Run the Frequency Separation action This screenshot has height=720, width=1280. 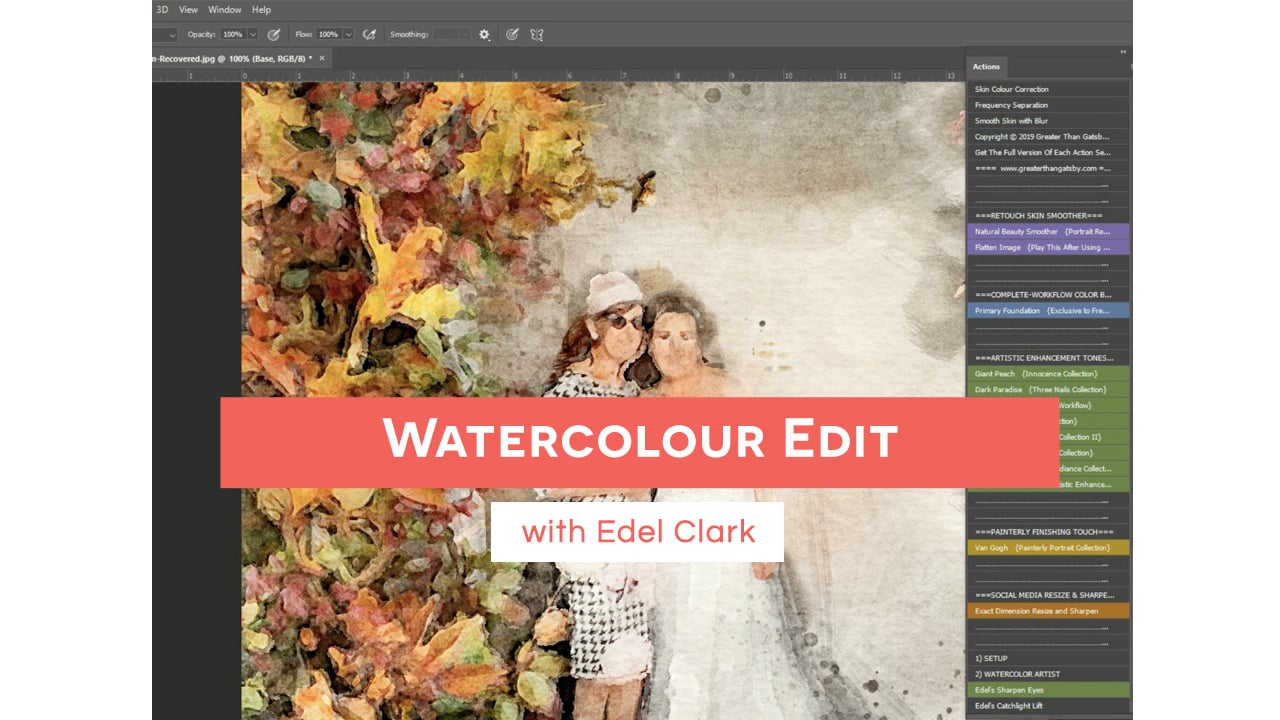click(x=1048, y=105)
